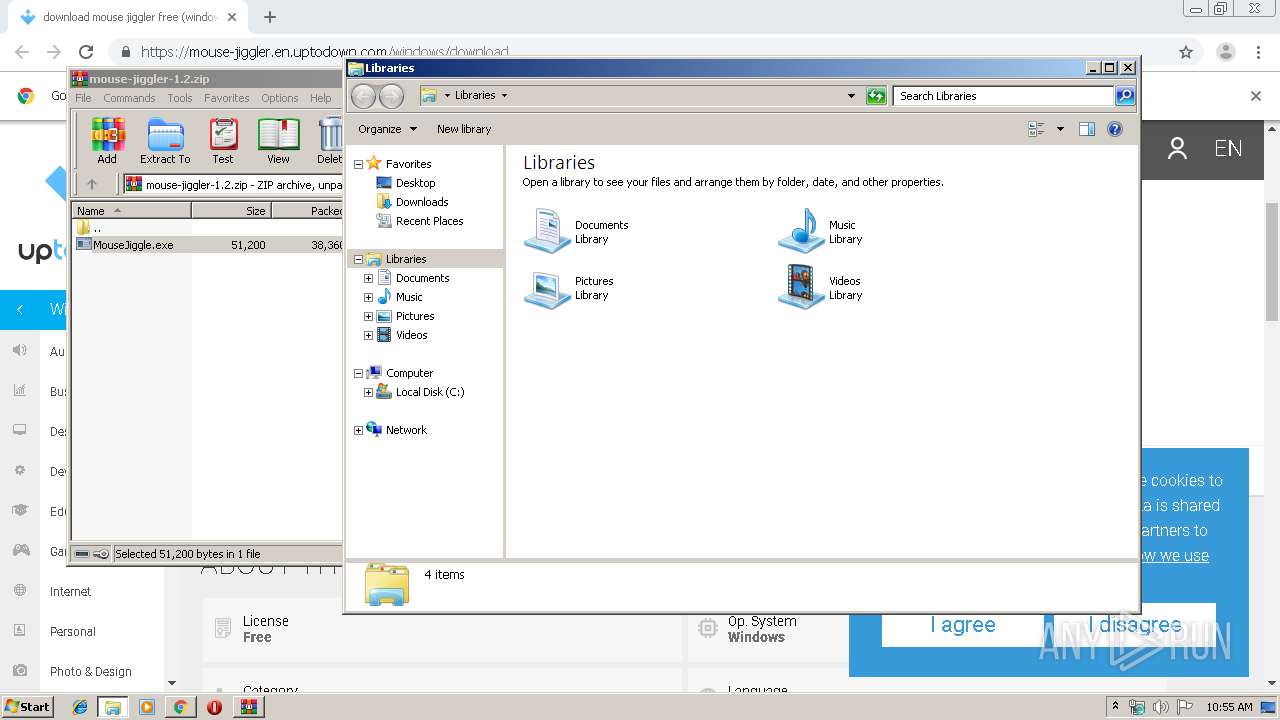Select Desktop under Favorites
Screen dimensions: 1280x720
pyautogui.click(x=415, y=183)
